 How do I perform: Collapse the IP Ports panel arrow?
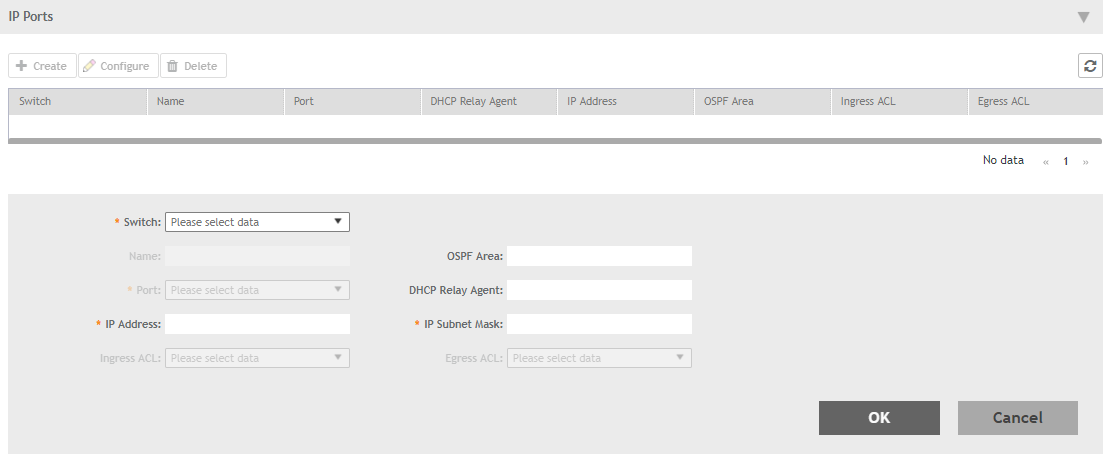tap(1083, 17)
